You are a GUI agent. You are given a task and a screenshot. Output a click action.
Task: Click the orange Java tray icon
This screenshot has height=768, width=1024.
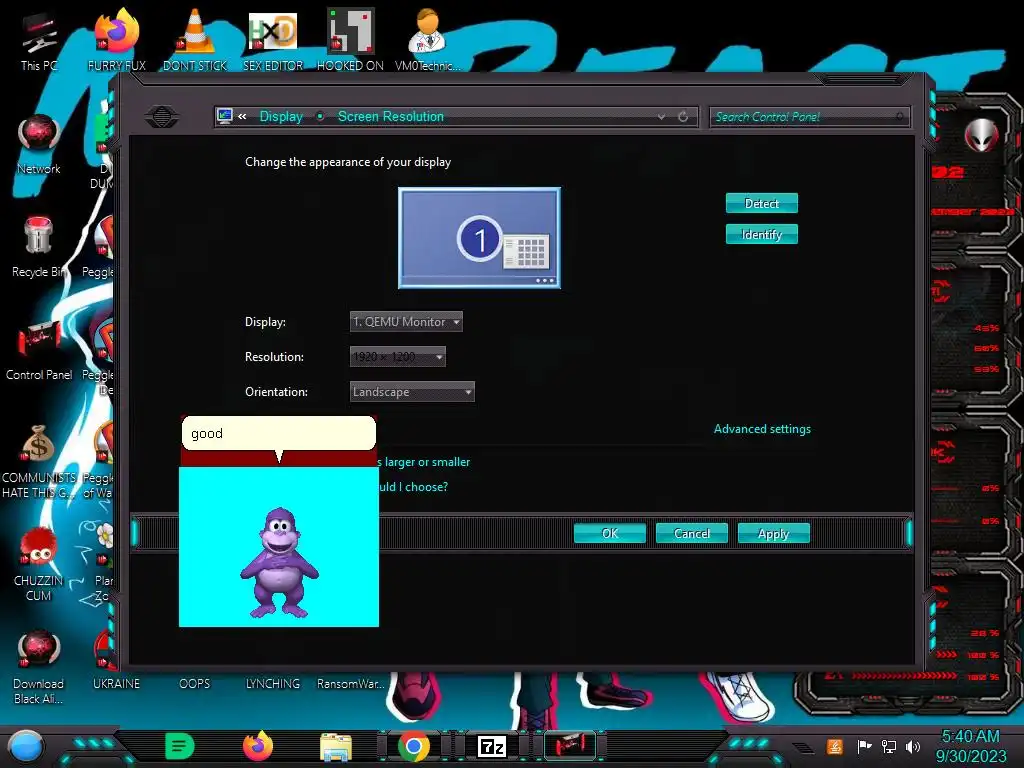(x=835, y=746)
